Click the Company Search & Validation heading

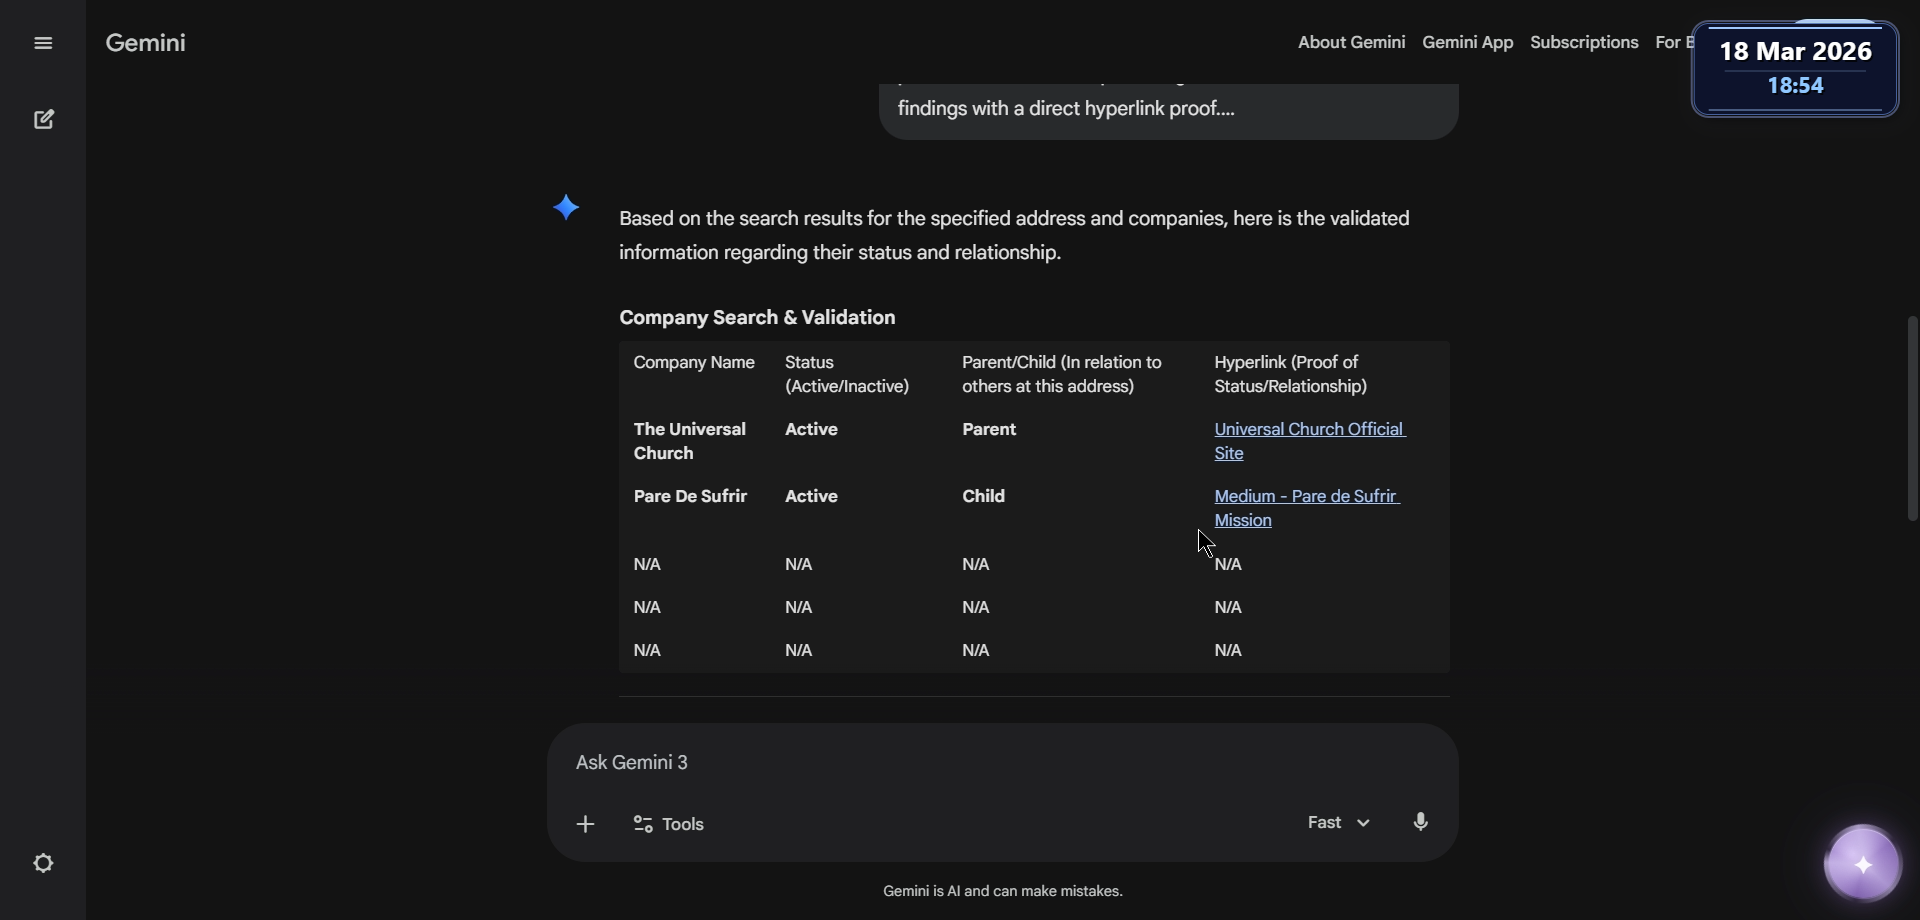point(757,318)
